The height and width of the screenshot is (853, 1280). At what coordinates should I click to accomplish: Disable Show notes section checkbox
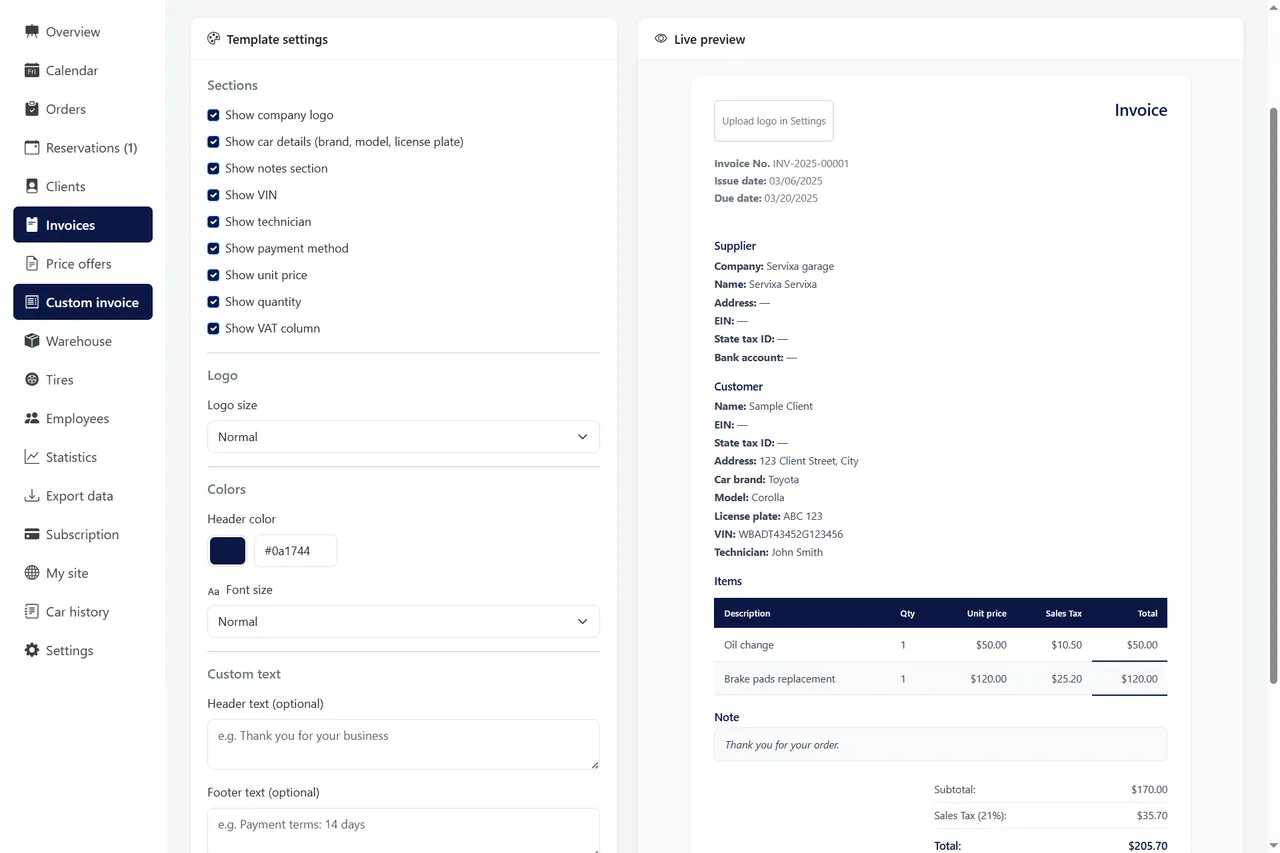pyautogui.click(x=213, y=169)
